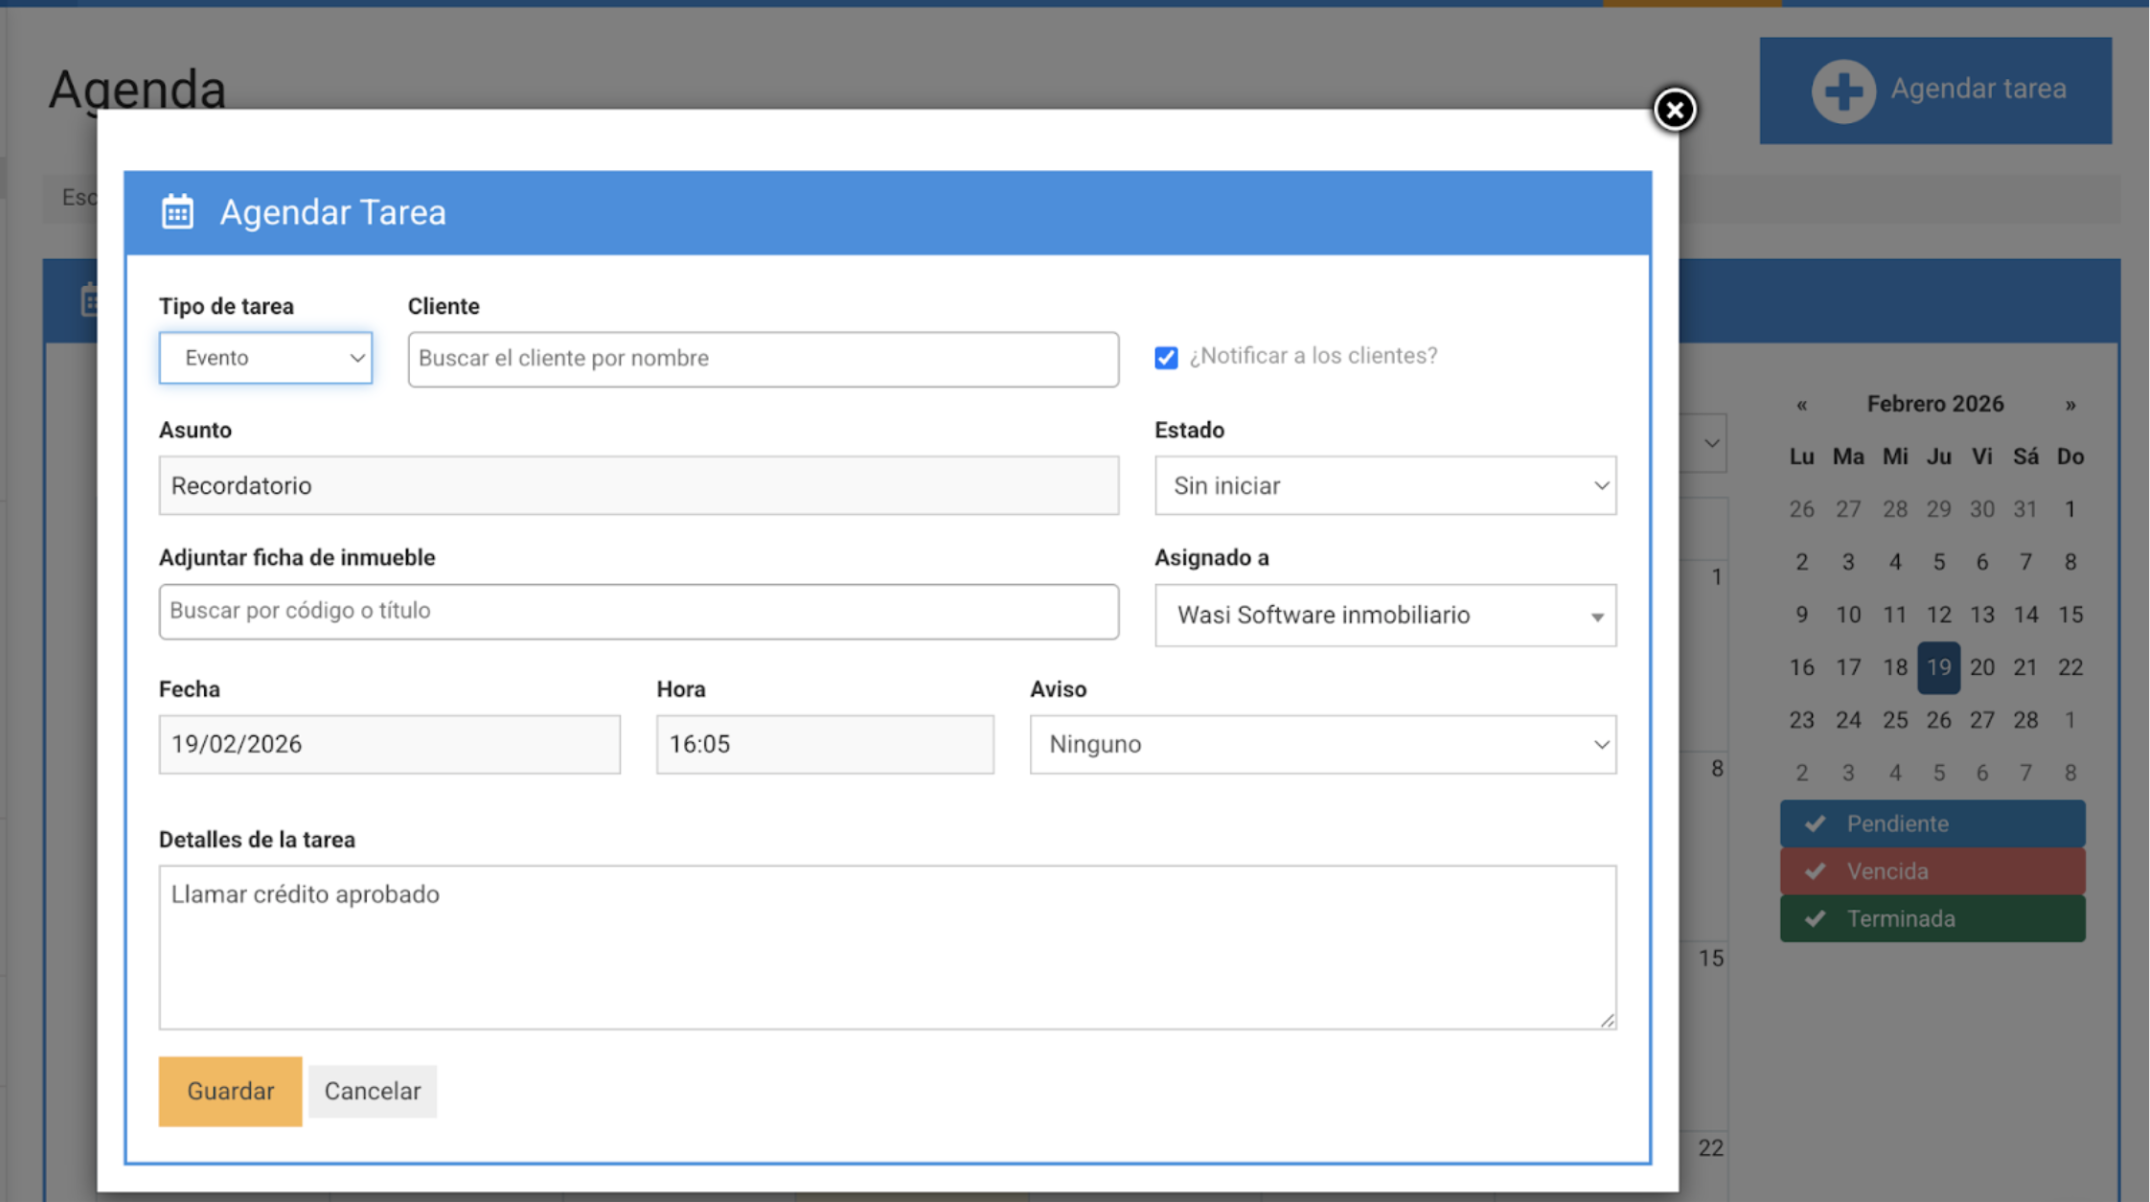Click the calendar icon in dialog header
Image resolution: width=2150 pixels, height=1202 pixels.
tap(178, 212)
